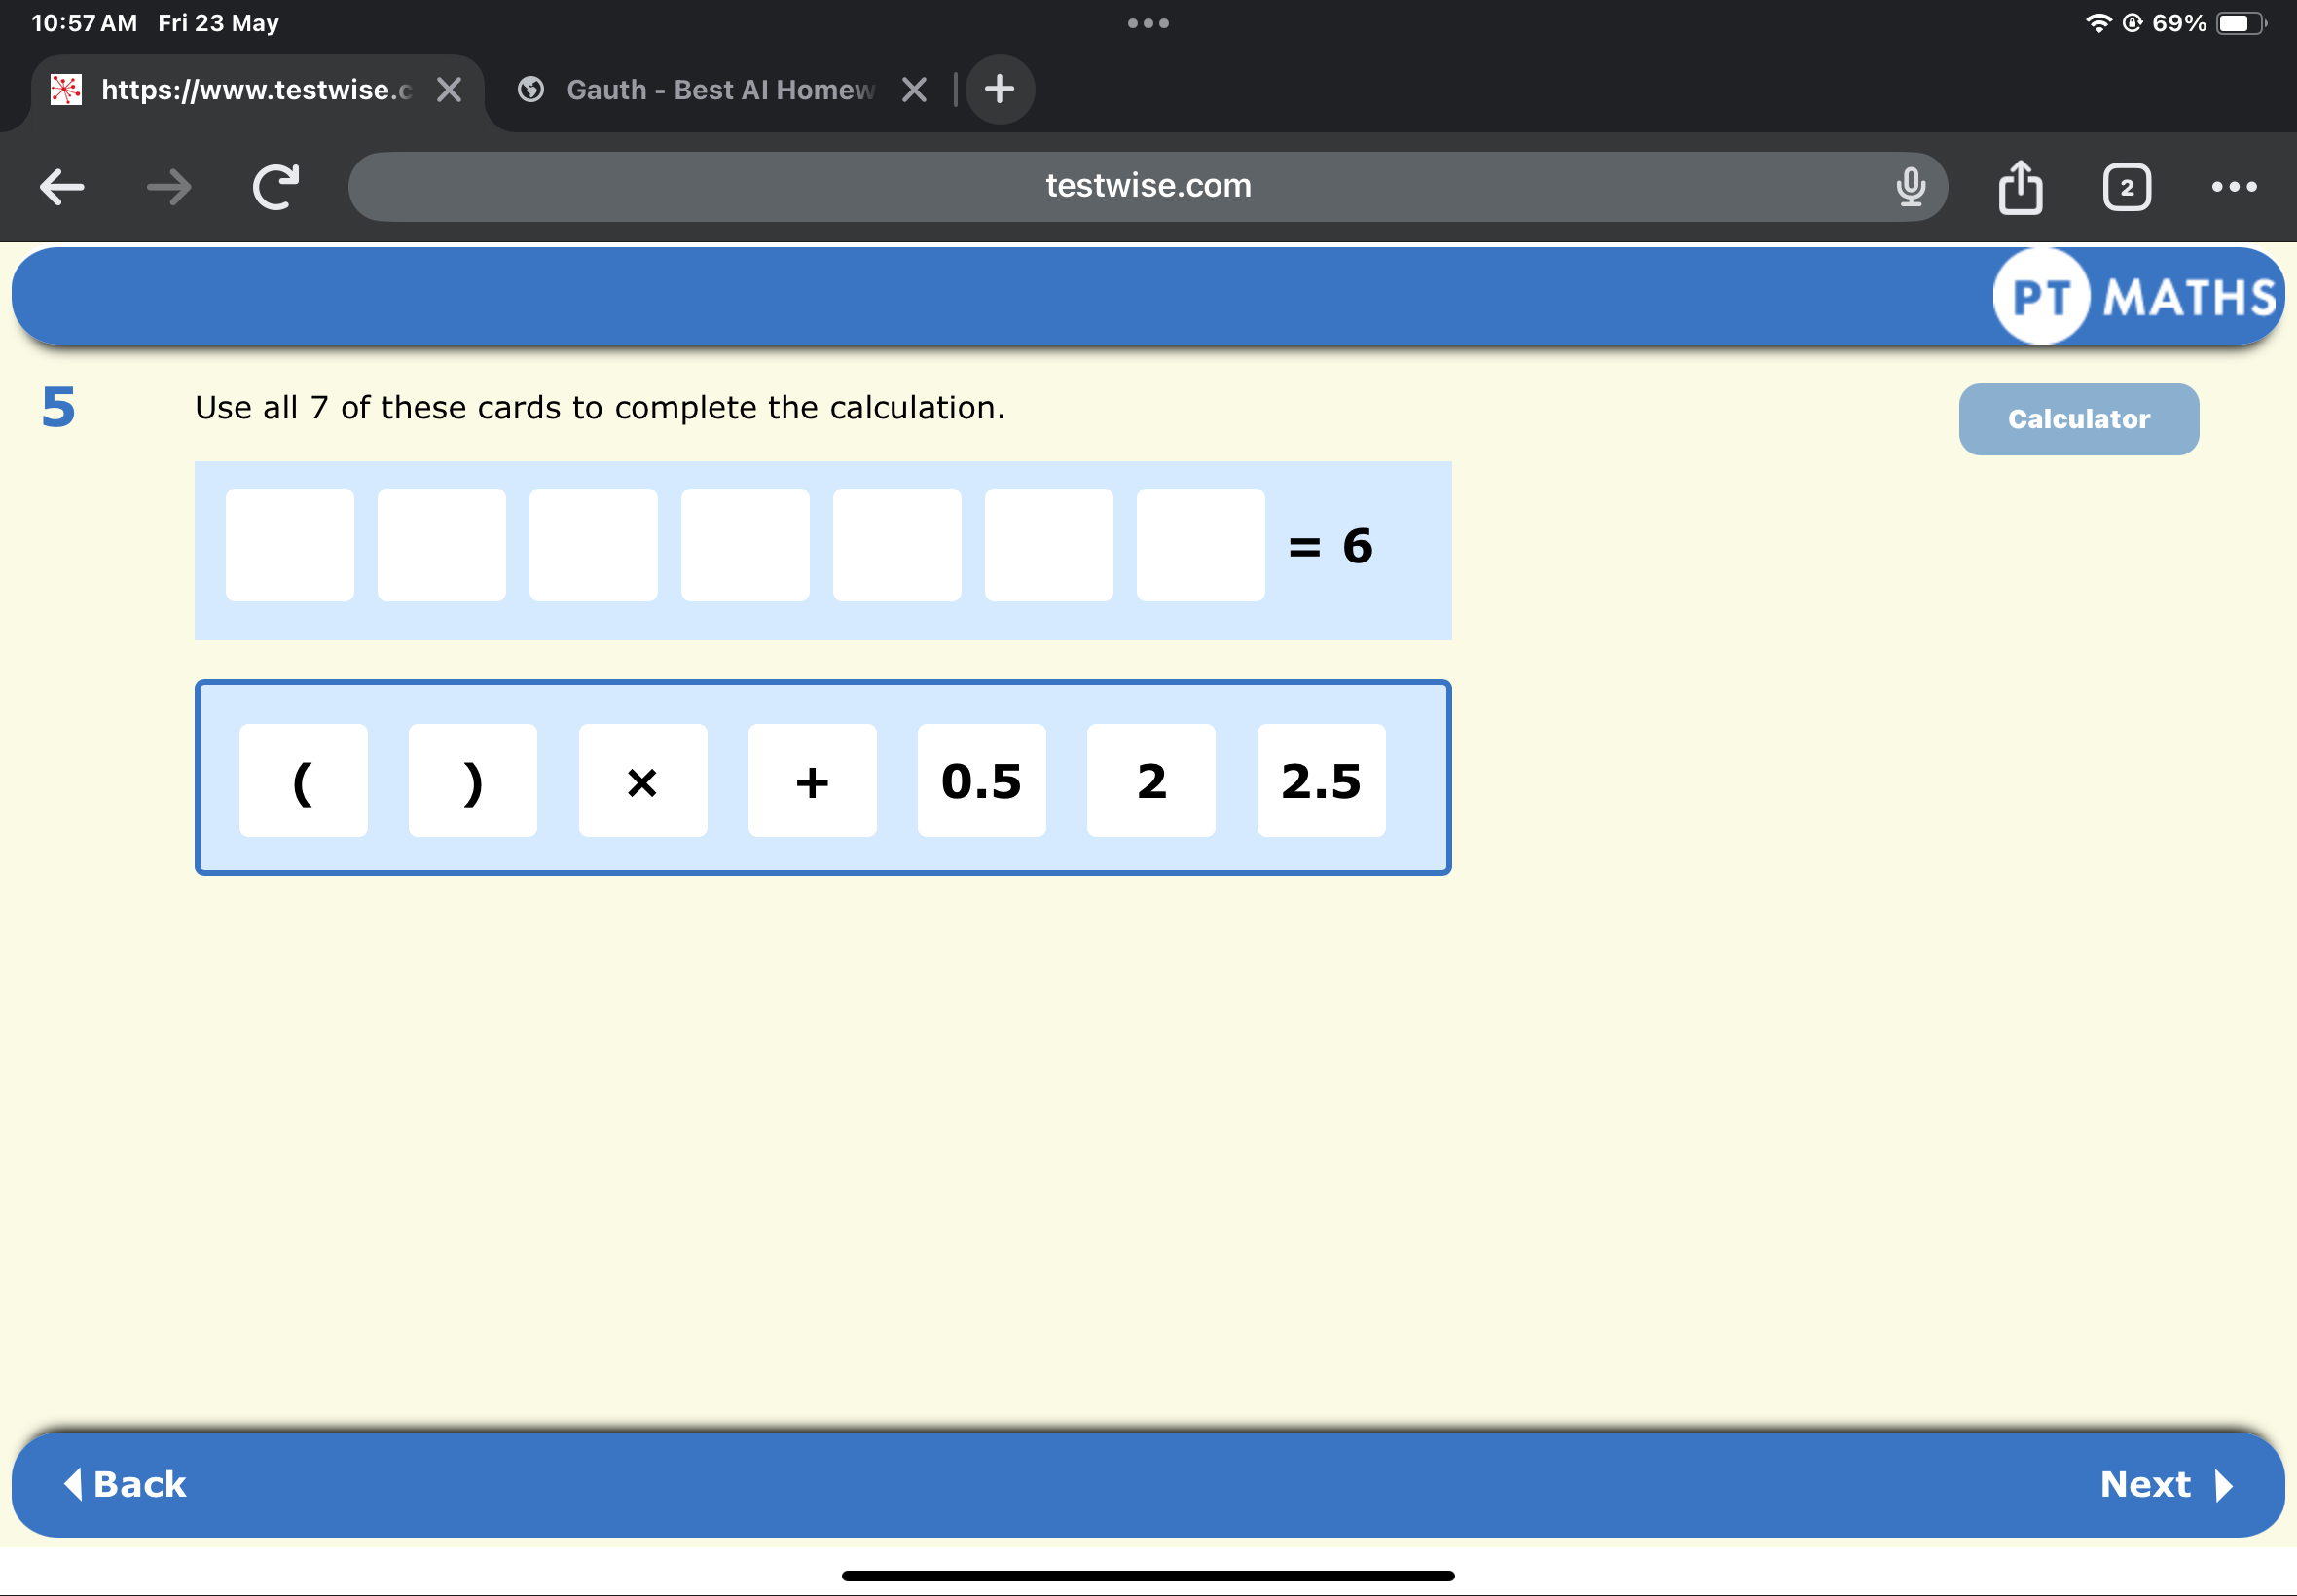2297x1596 pixels.
Task: Tap the testwise.com address bar
Action: 1147,187
